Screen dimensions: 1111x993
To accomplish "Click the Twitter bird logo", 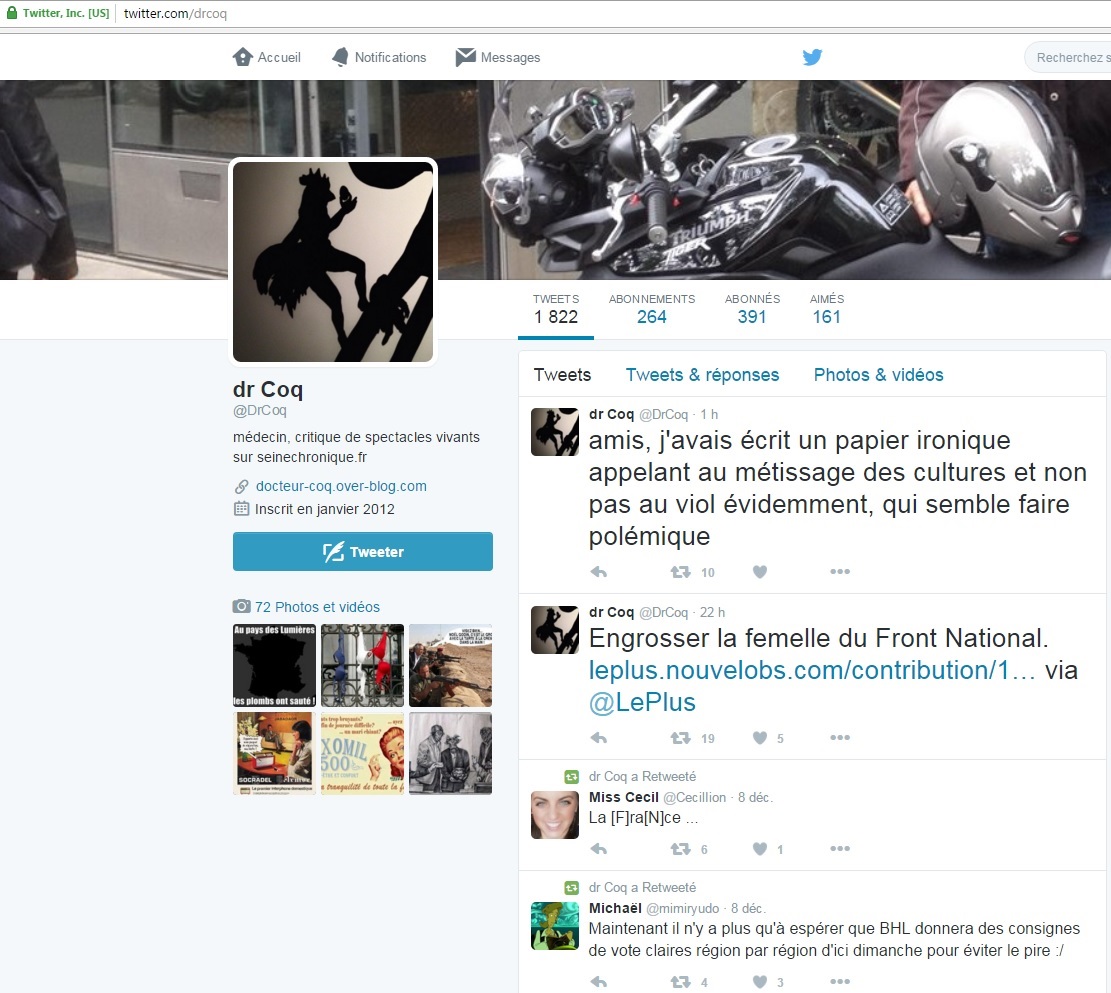I will click(x=812, y=58).
